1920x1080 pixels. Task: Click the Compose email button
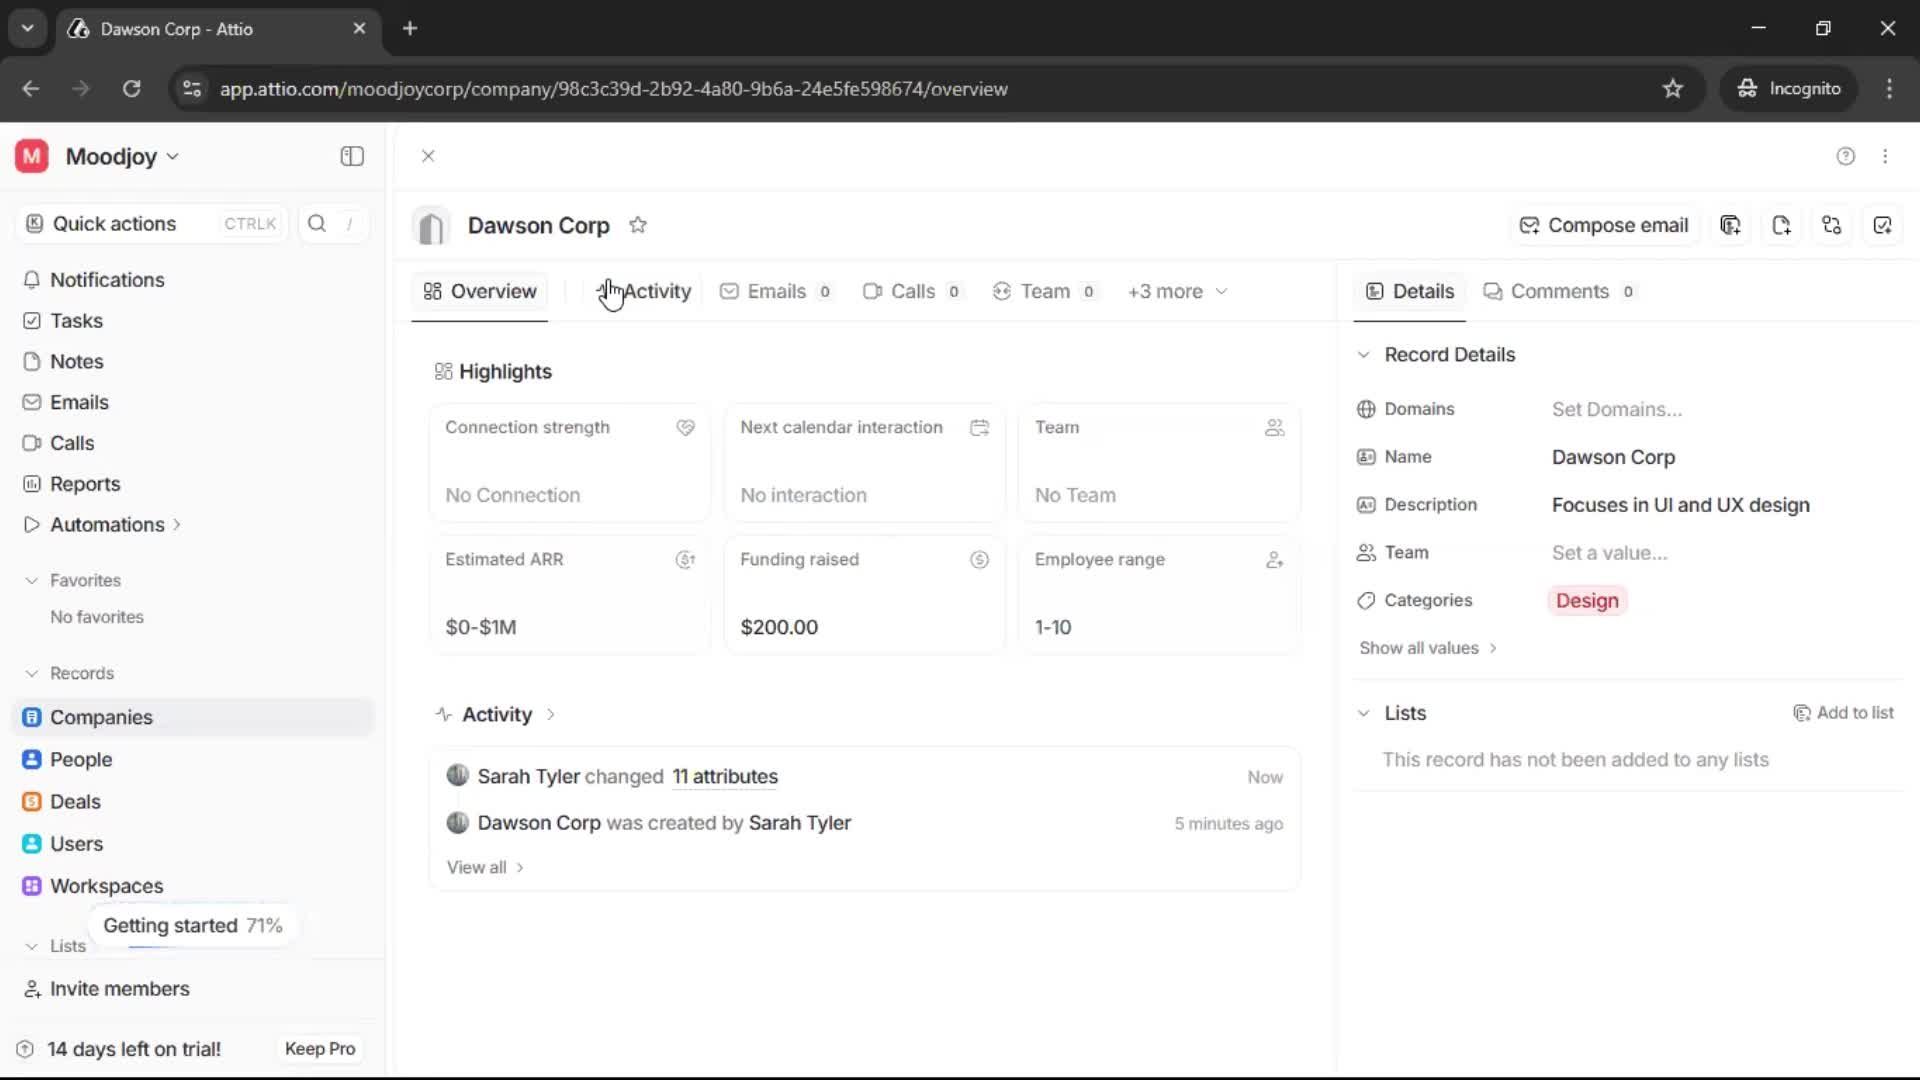pyautogui.click(x=1604, y=225)
